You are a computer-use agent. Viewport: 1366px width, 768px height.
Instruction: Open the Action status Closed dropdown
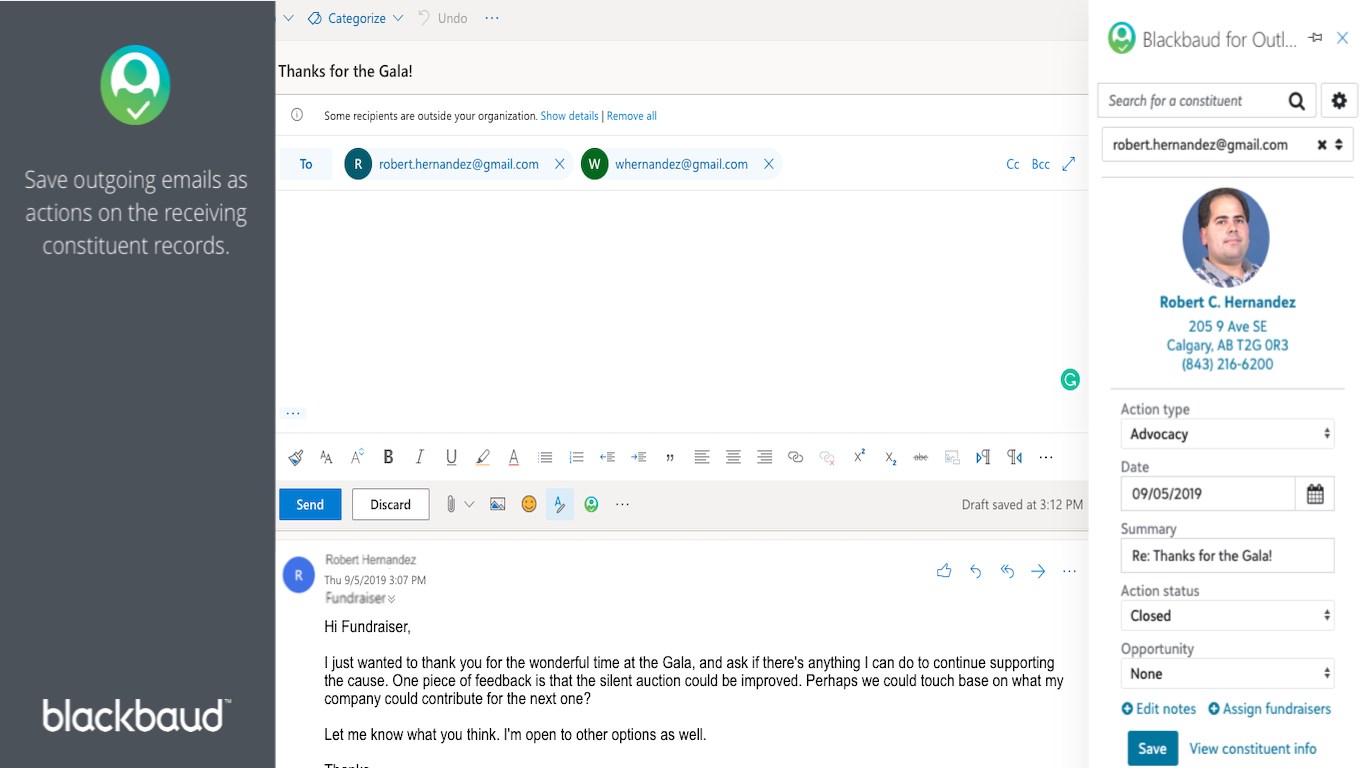tap(1227, 616)
